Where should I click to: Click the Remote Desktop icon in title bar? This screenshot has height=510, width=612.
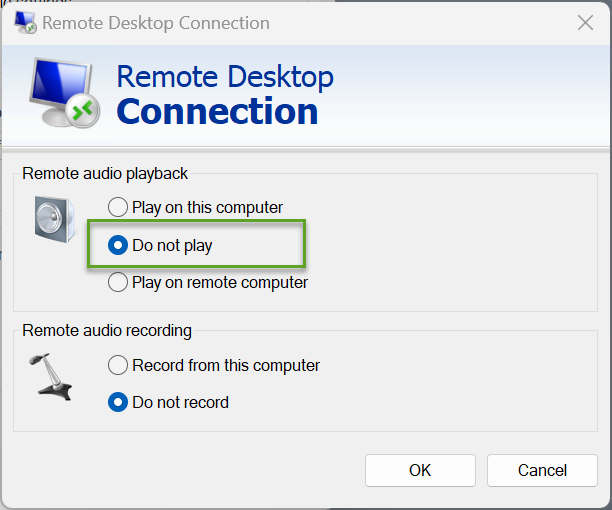[25, 23]
